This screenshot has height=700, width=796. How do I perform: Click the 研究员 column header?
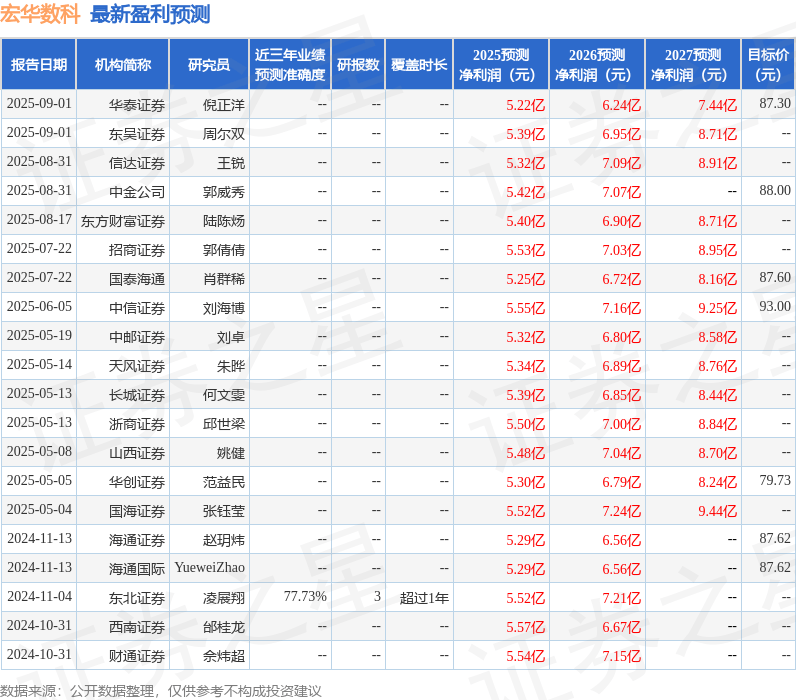[x=209, y=65]
